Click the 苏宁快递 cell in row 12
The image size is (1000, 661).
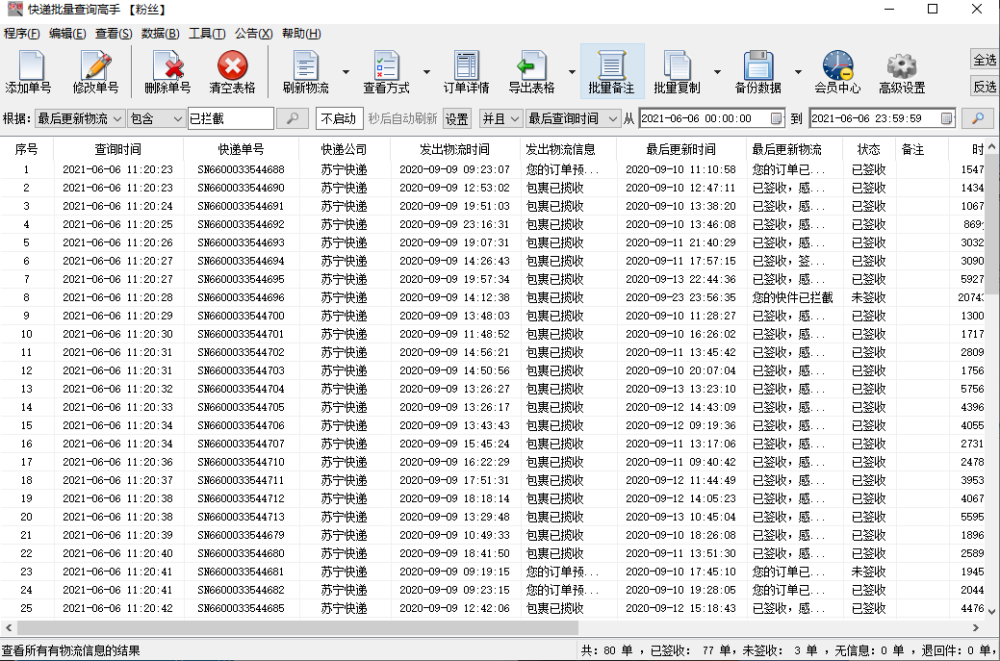click(344, 371)
